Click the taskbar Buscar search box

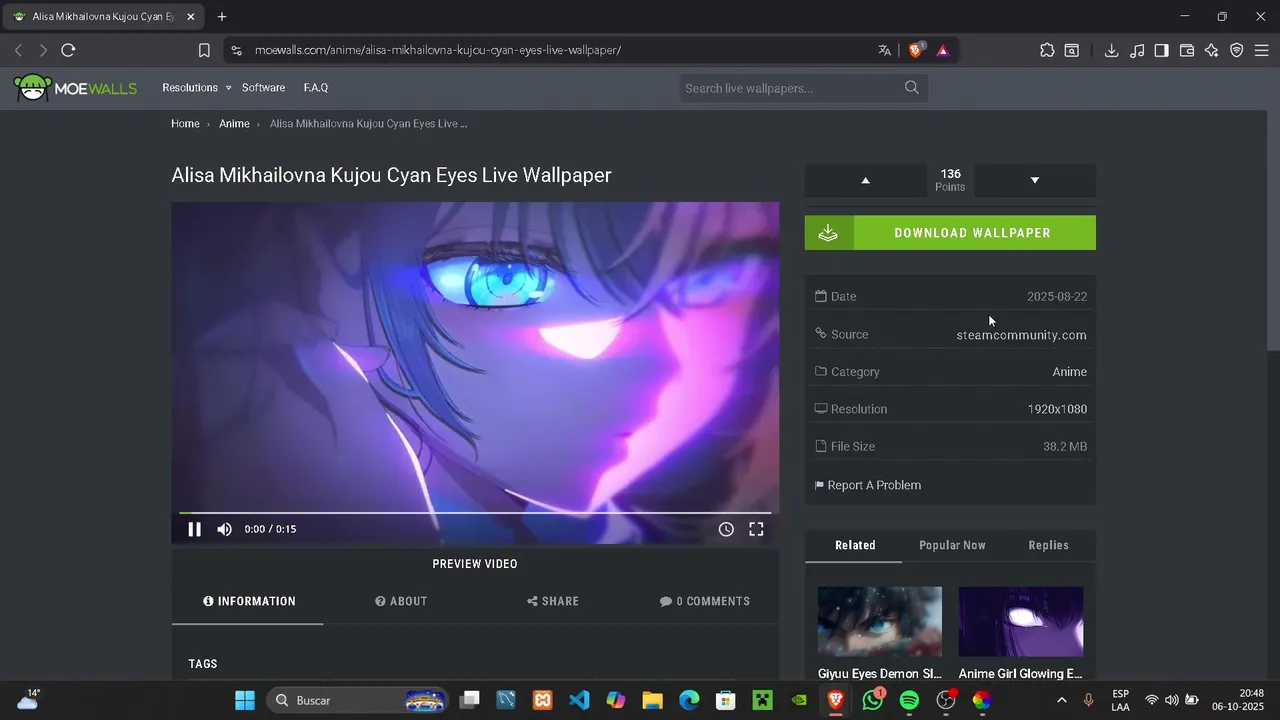click(357, 700)
